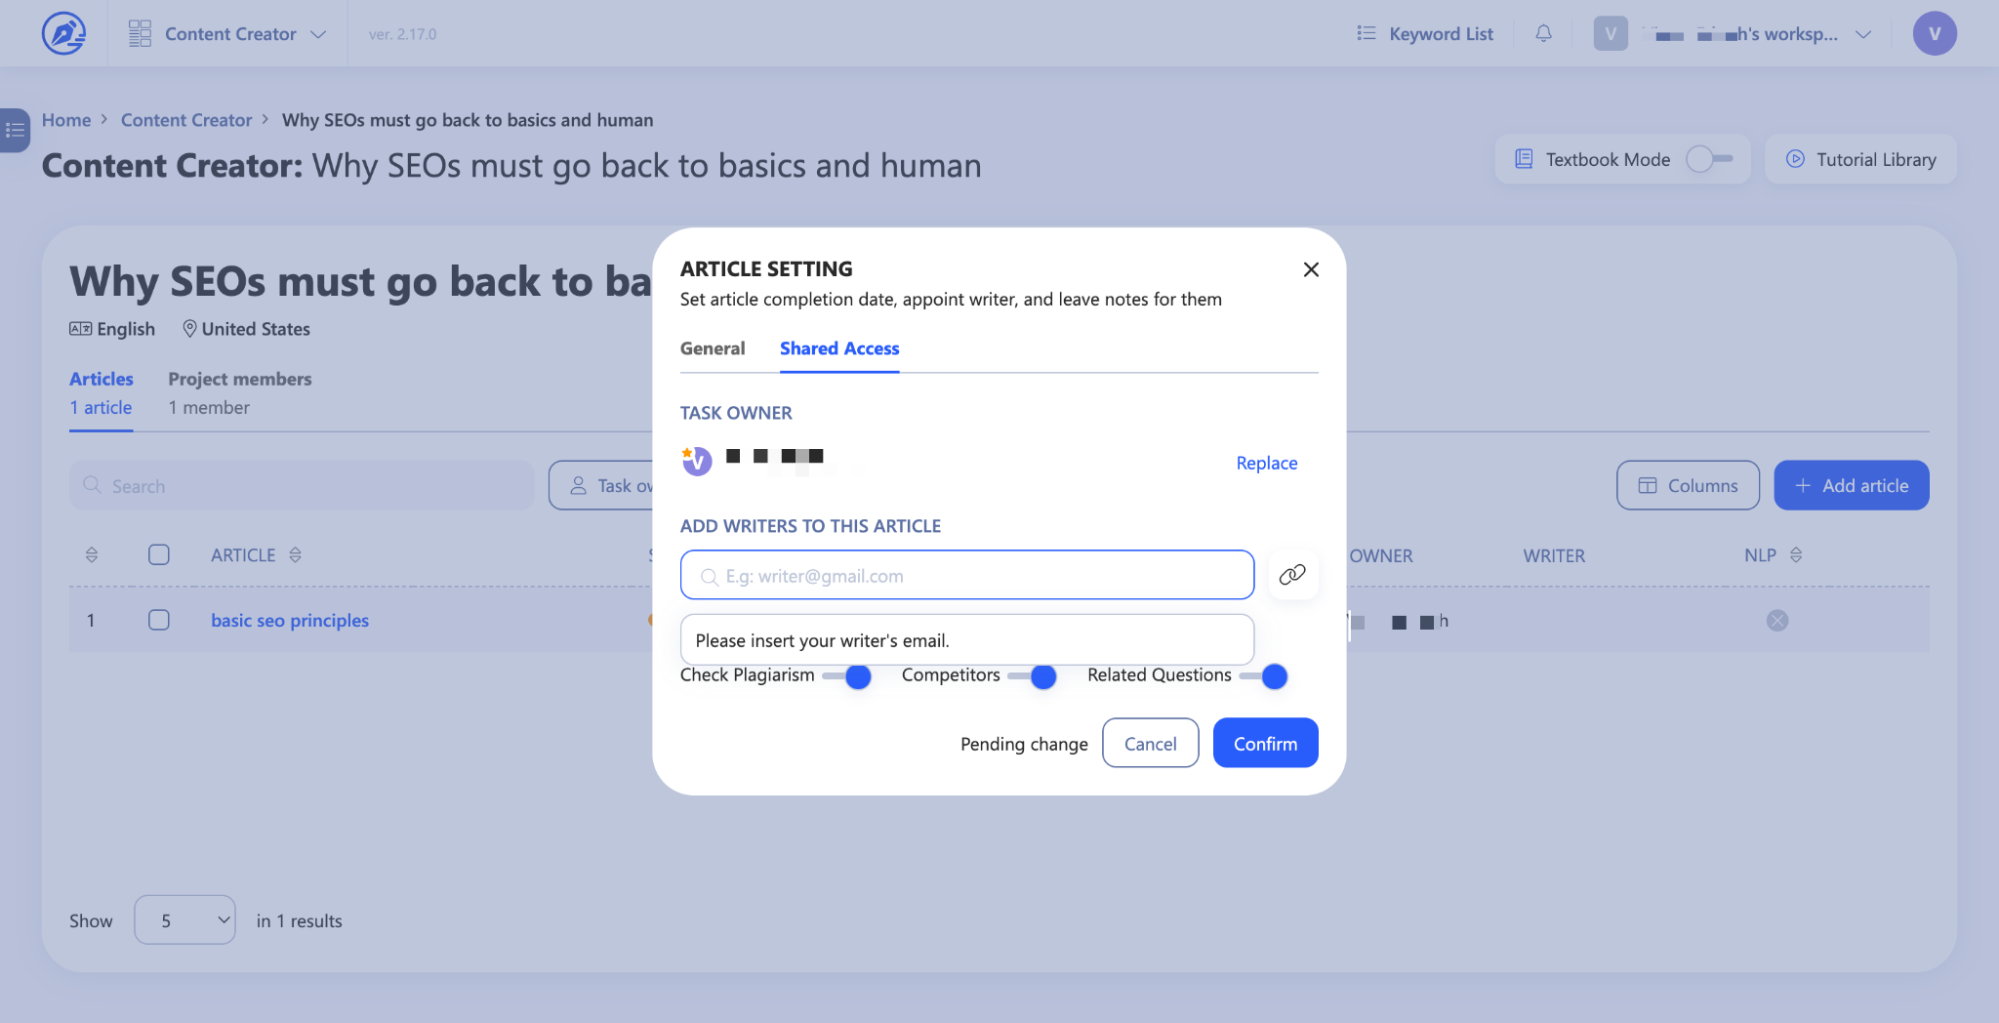The image size is (1999, 1023).
Task: Focus the writer email input field
Action: (x=966, y=575)
